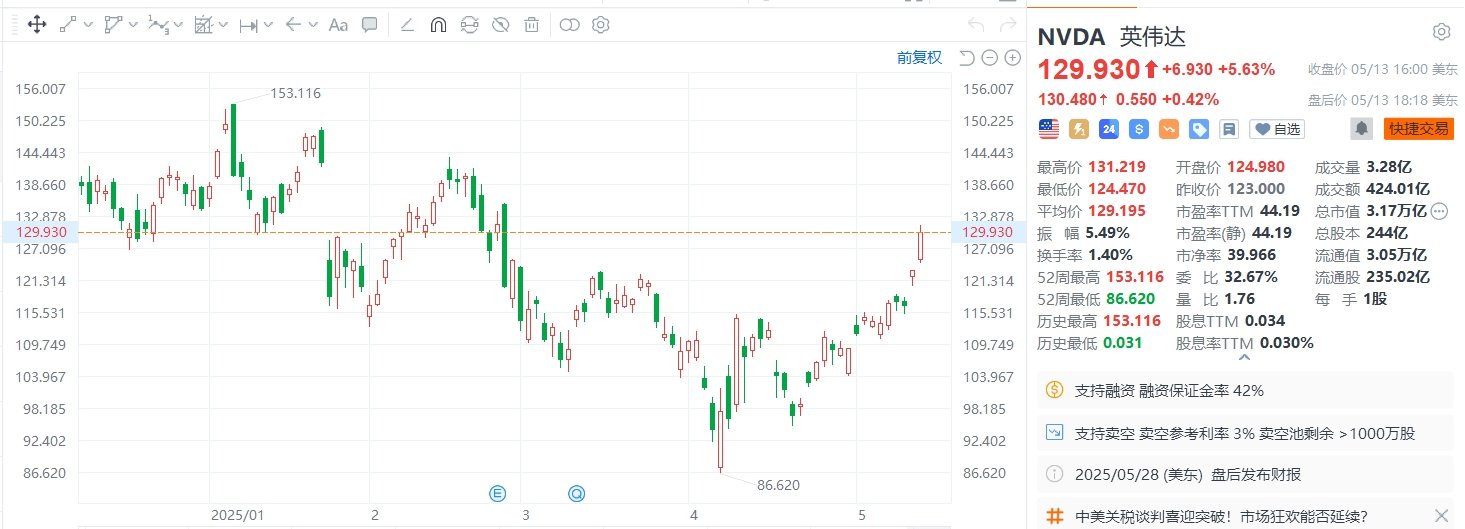Select the polygon shape drawing tool
1465x529 pixels.
(x=113, y=24)
